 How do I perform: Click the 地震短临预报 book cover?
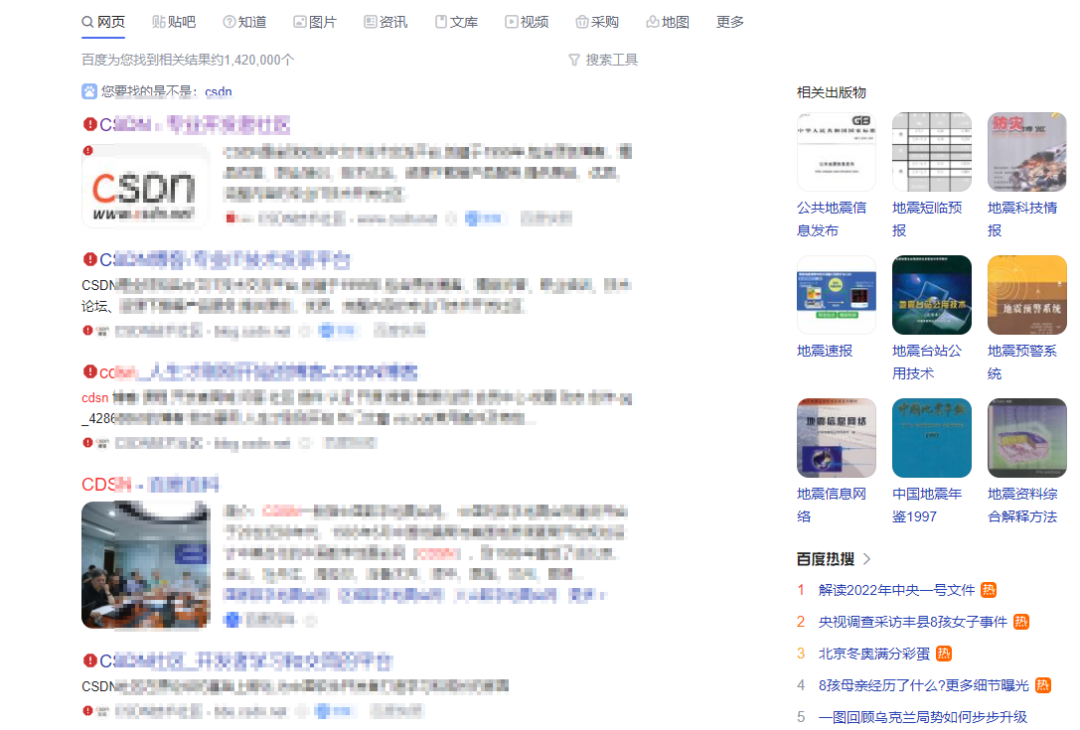(x=931, y=152)
